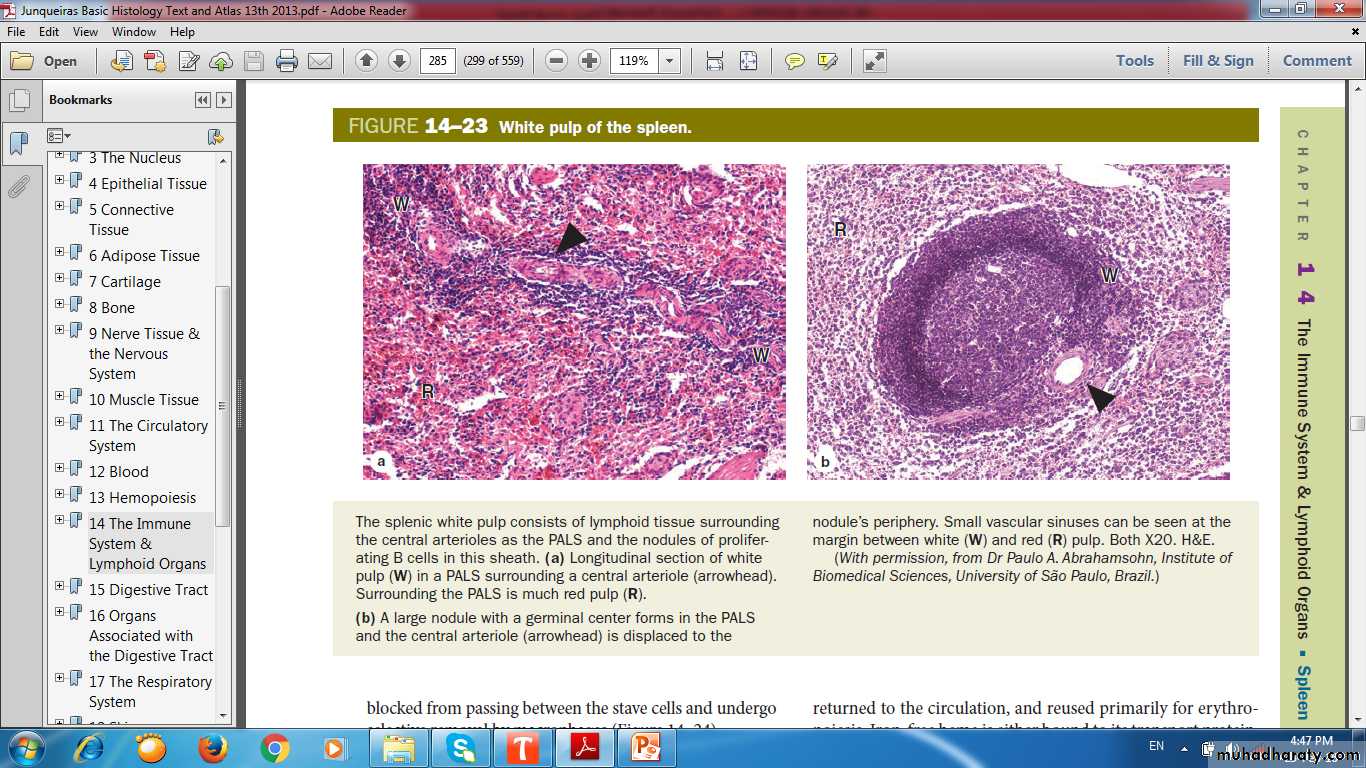1366x768 pixels.
Task: Open the zoom percentage dropdown
Action: (x=670, y=61)
